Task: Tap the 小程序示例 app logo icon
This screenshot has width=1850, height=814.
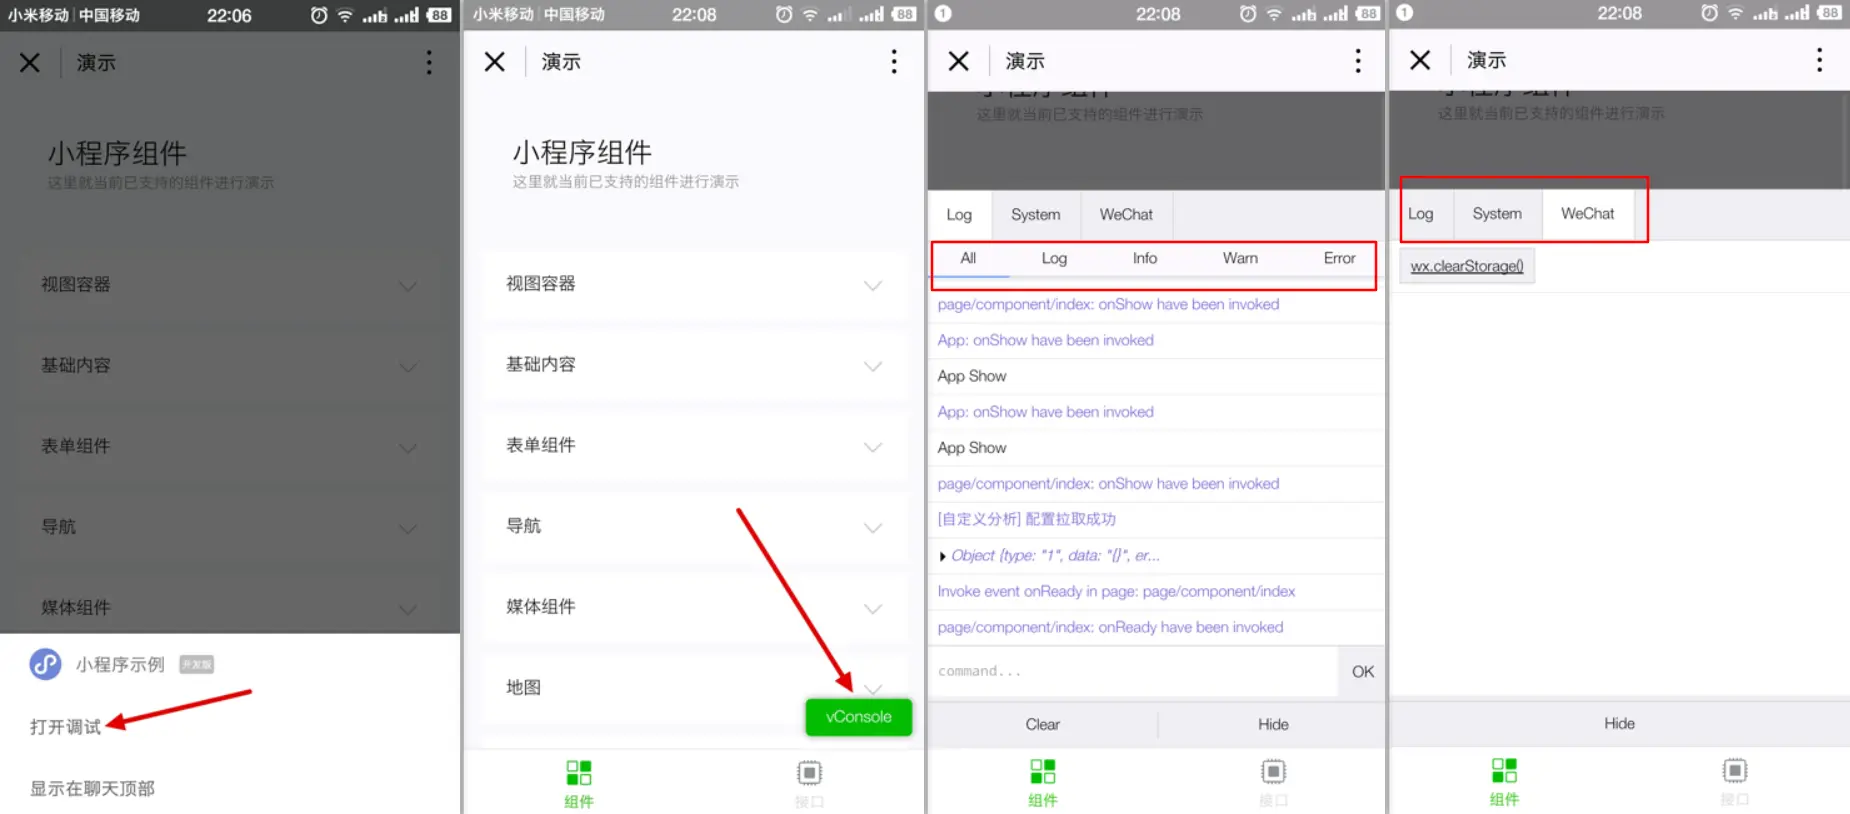Action: coord(46,664)
